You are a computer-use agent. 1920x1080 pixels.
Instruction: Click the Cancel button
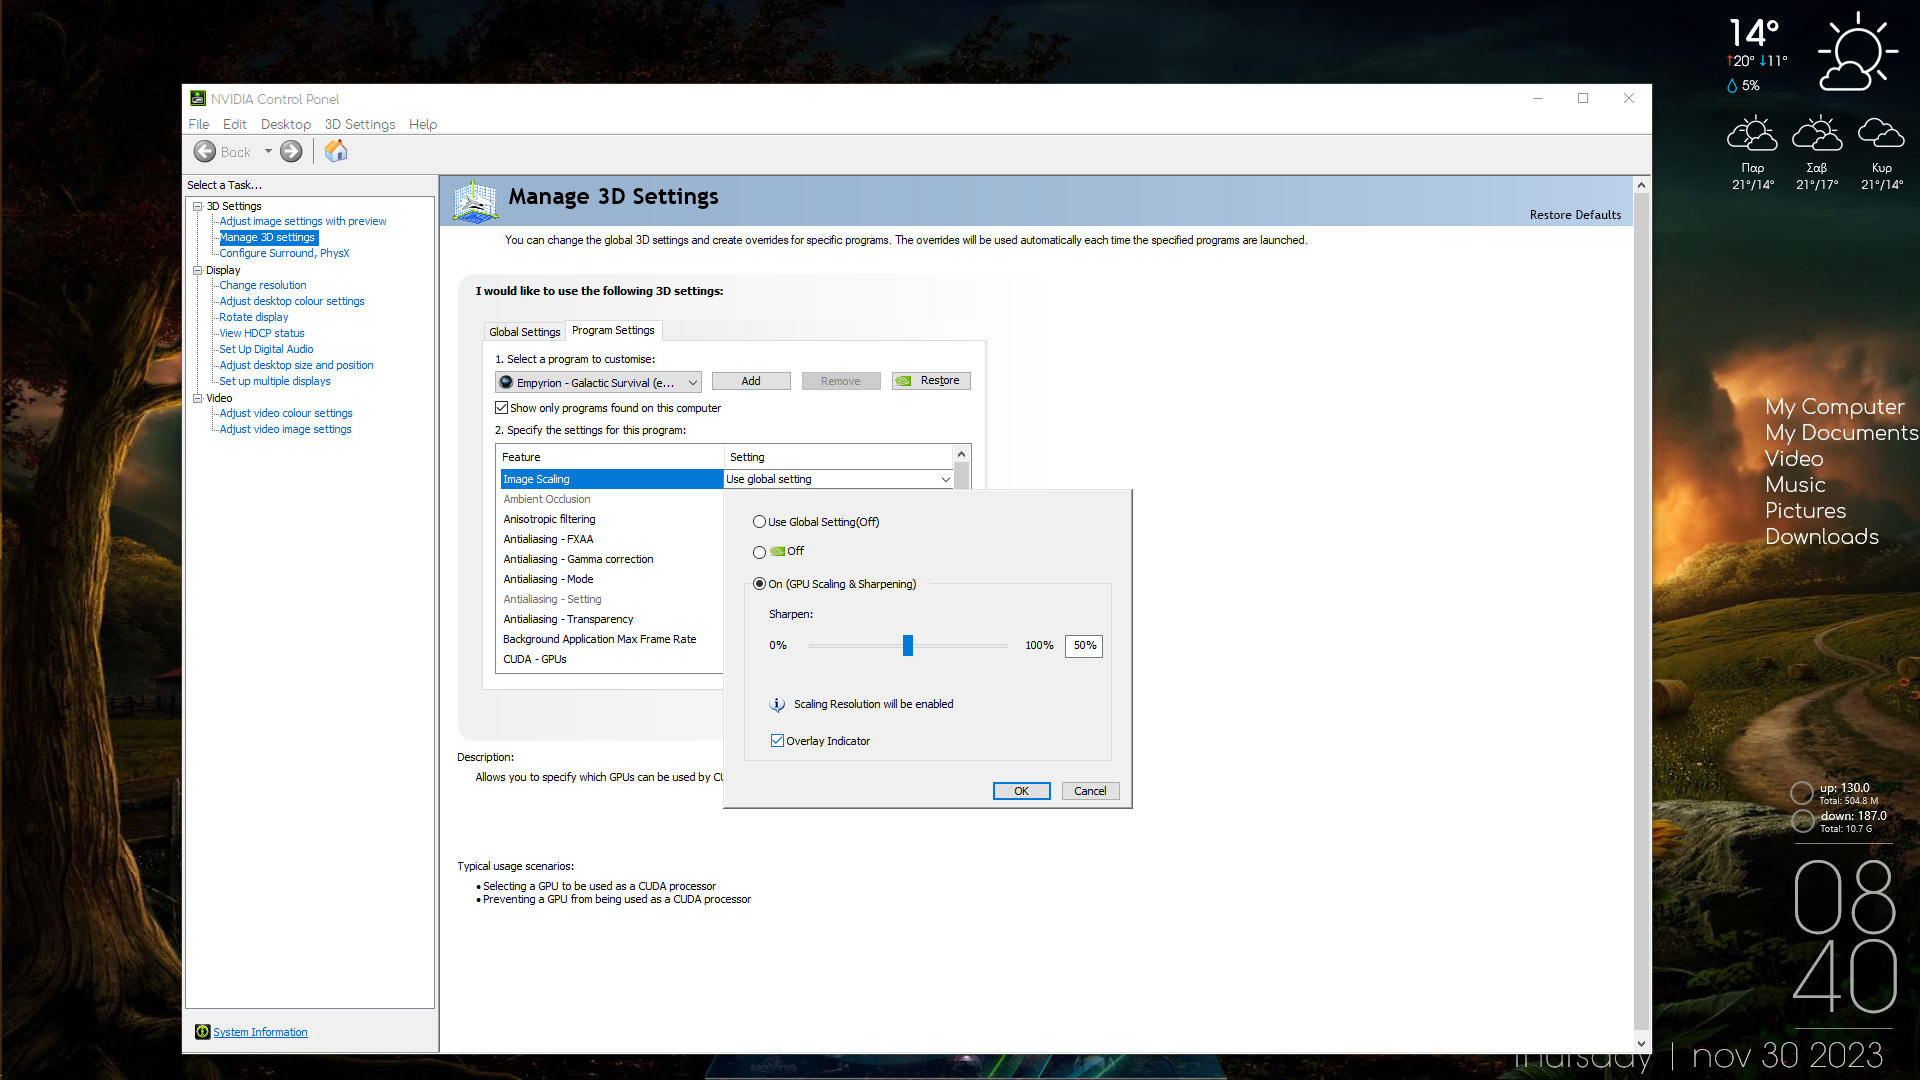pos(1090,791)
